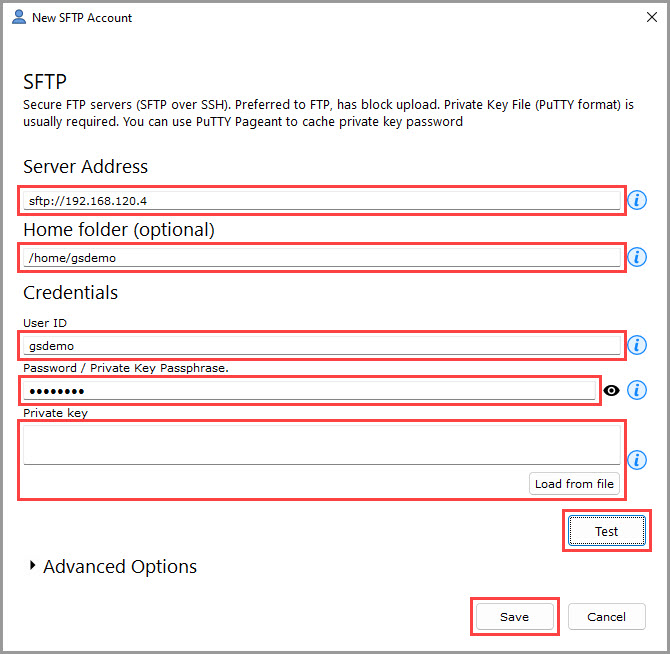Screen dimensions: 670x654
Task: Click the Home folder text field
Action: (x=322, y=258)
